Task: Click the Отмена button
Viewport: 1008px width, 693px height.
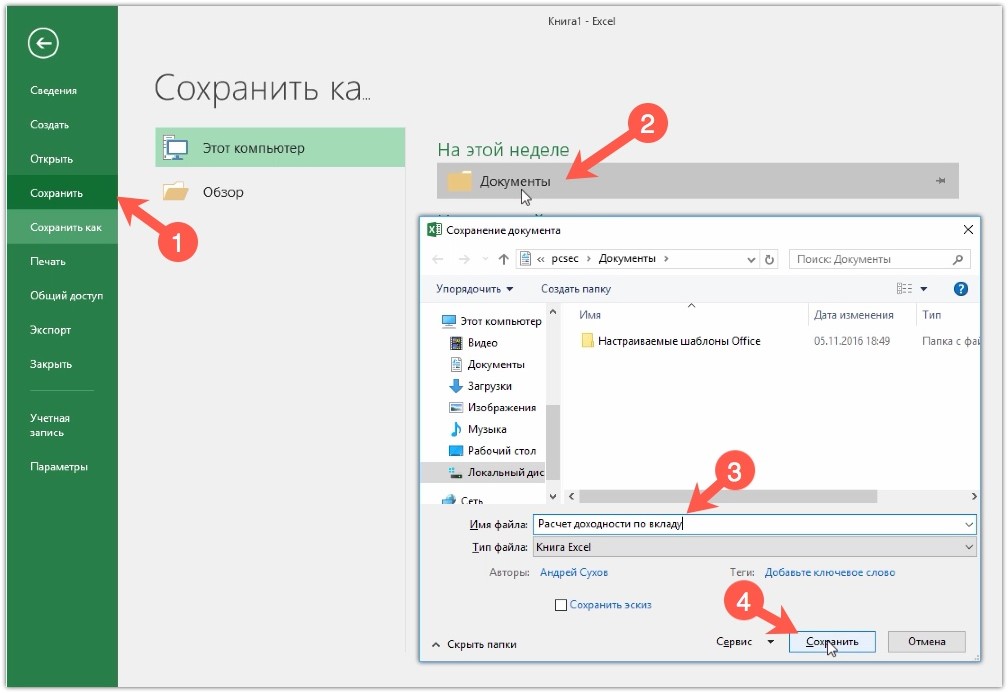Action: (926, 642)
